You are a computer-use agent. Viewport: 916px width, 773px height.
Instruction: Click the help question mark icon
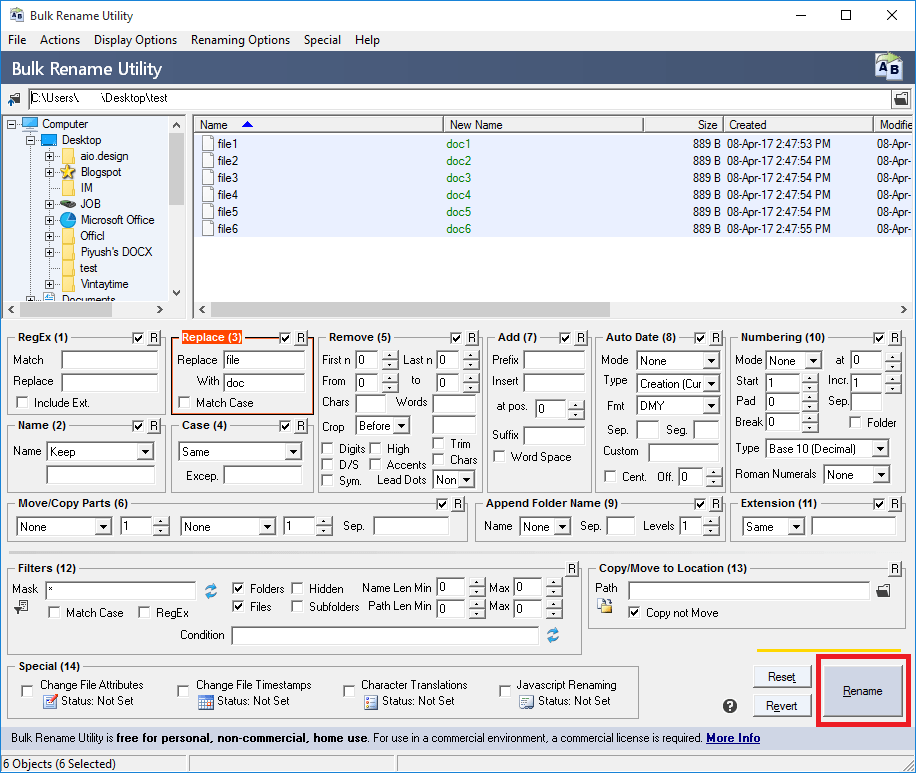[x=730, y=706]
